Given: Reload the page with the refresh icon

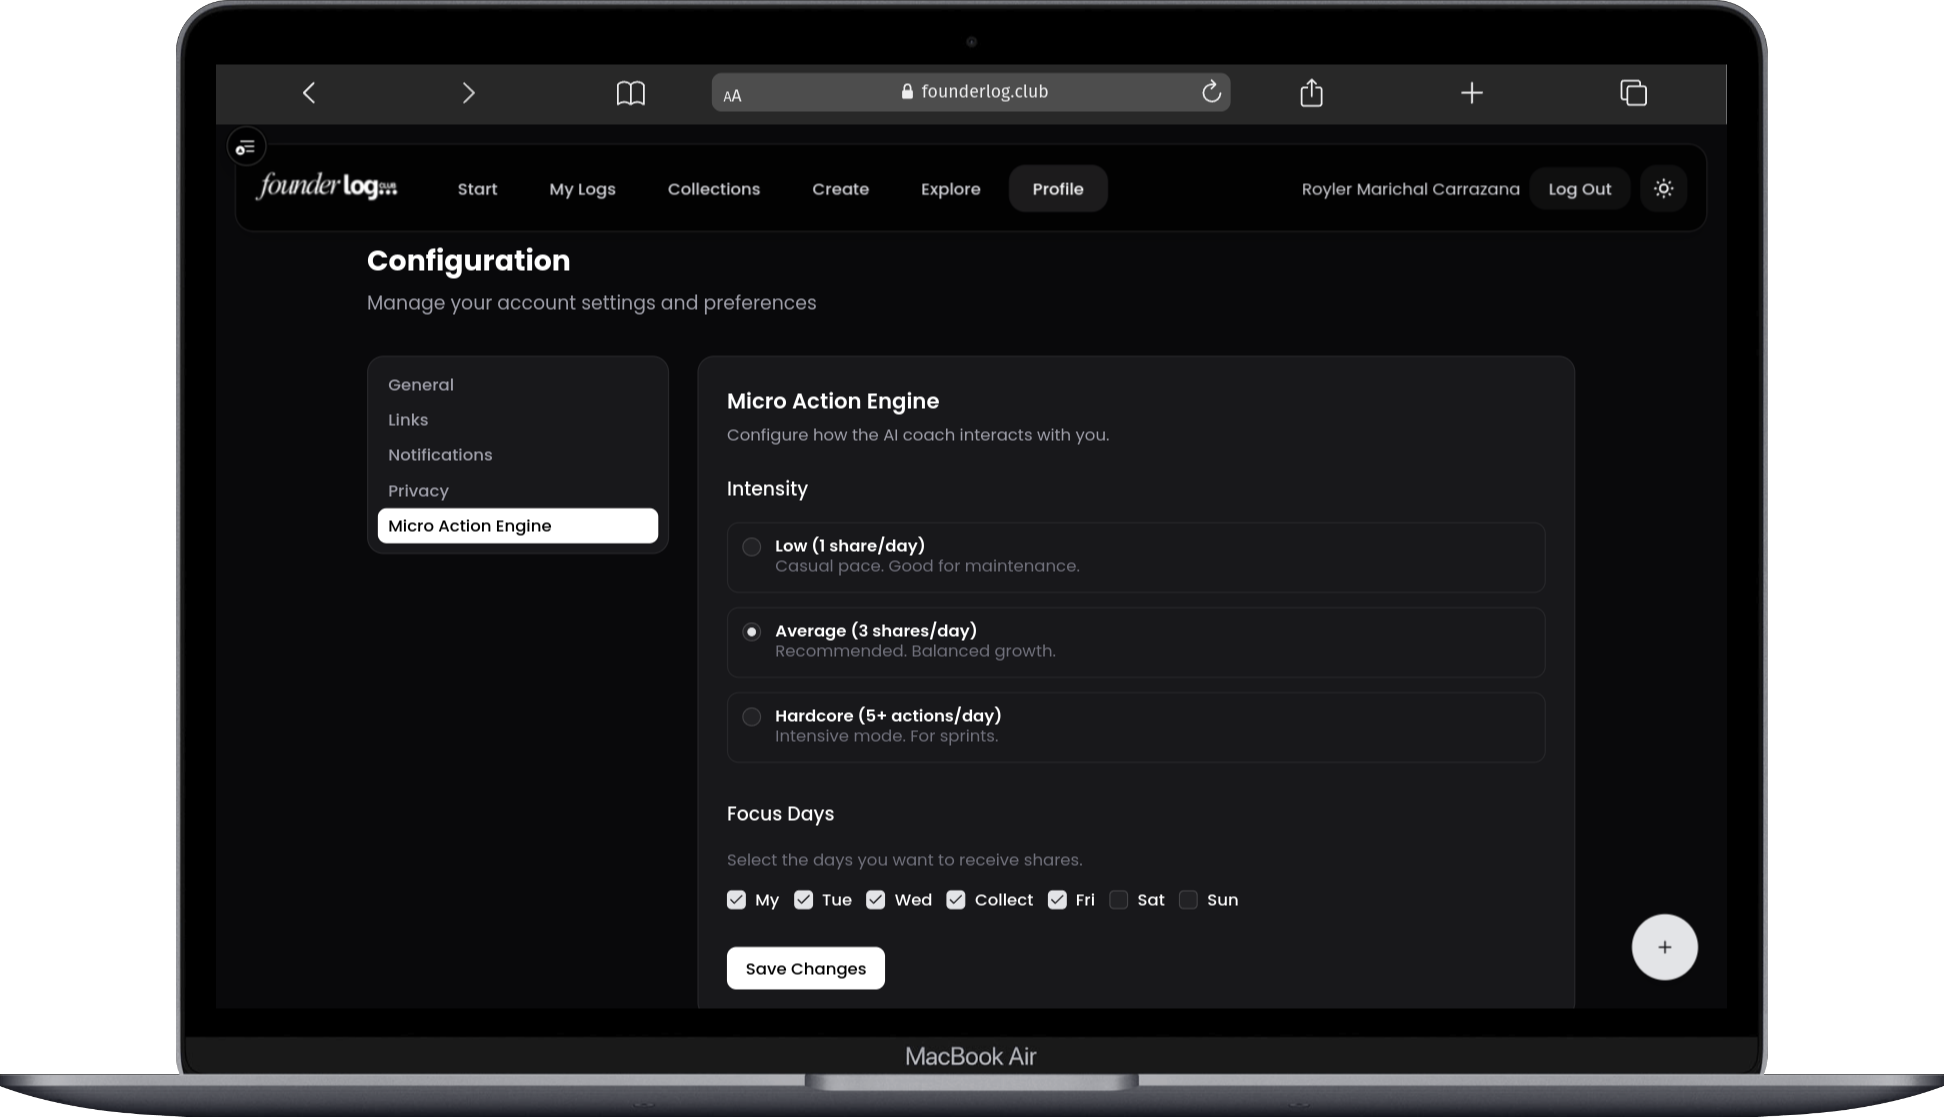Looking at the screenshot, I should point(1211,91).
